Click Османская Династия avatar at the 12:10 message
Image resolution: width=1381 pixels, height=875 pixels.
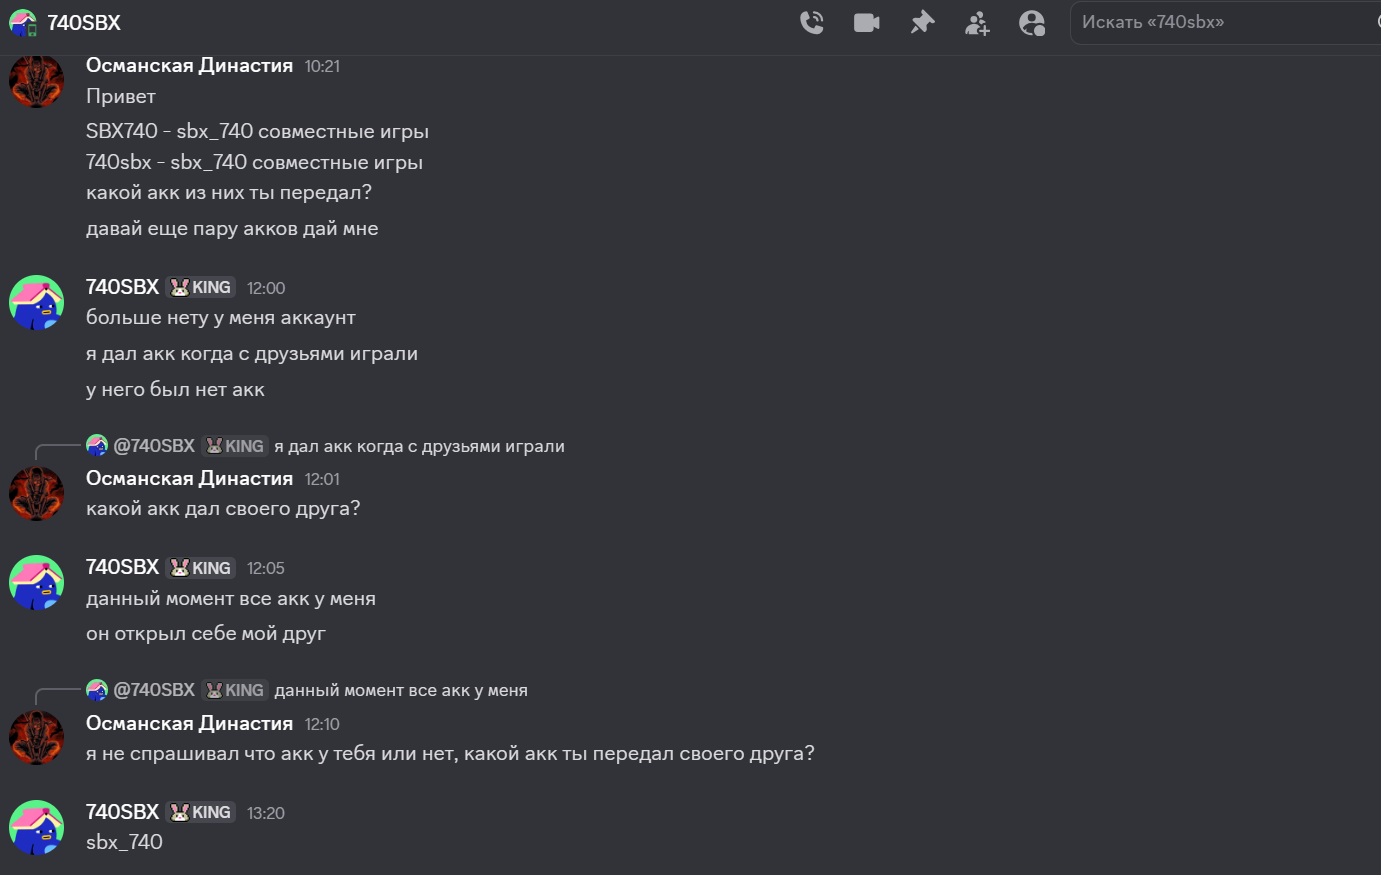(x=36, y=738)
